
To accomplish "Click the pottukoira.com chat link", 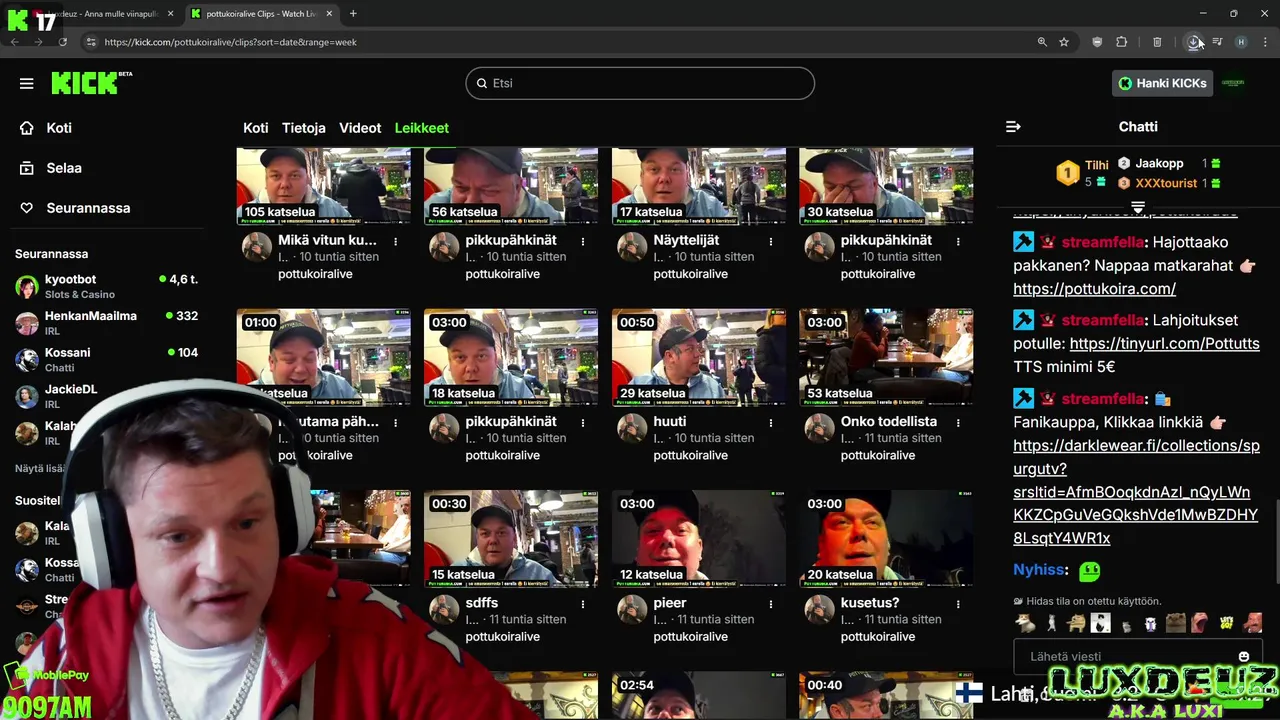I will (x=1094, y=289).
